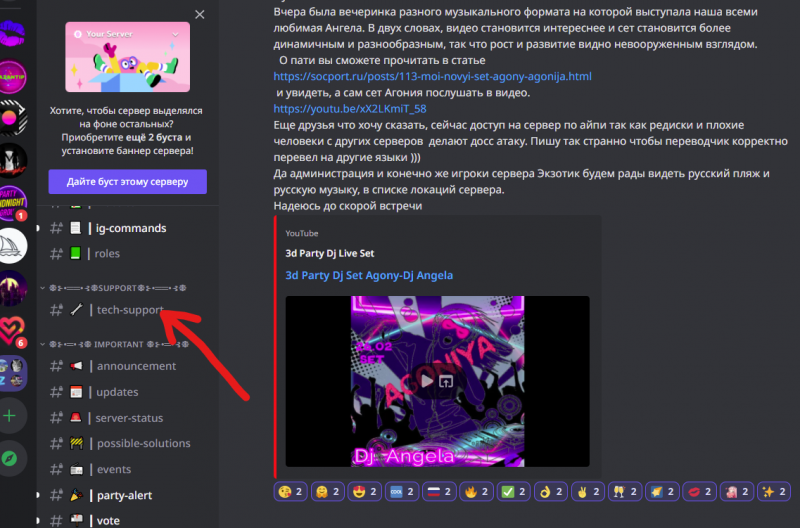Toggle the kissing face reaction
Image resolution: width=800 pixels, height=528 pixels.
tap(291, 492)
